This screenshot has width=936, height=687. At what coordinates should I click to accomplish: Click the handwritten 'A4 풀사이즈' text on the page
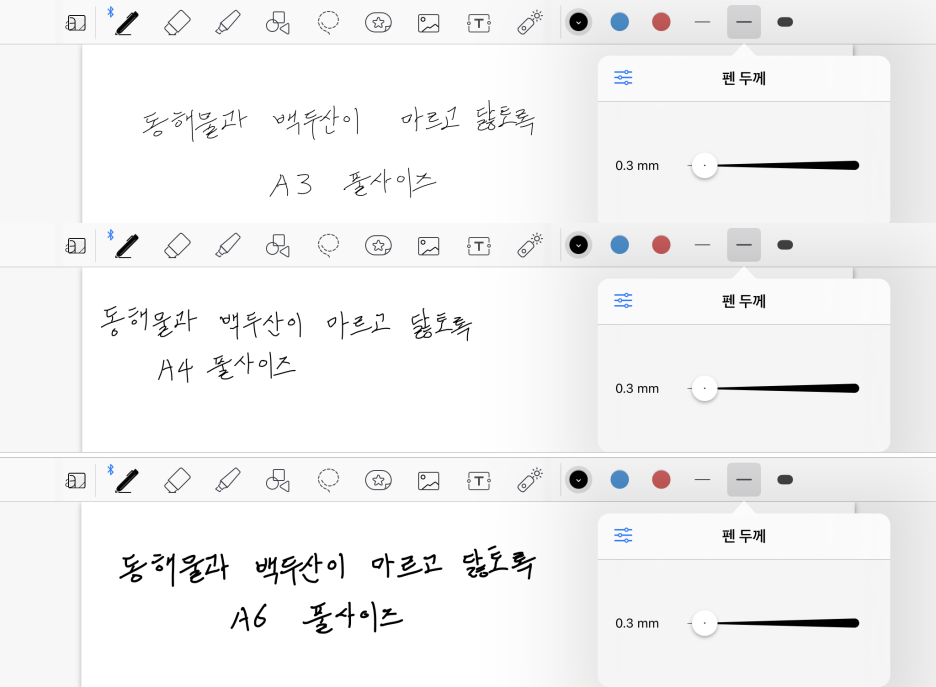226,366
